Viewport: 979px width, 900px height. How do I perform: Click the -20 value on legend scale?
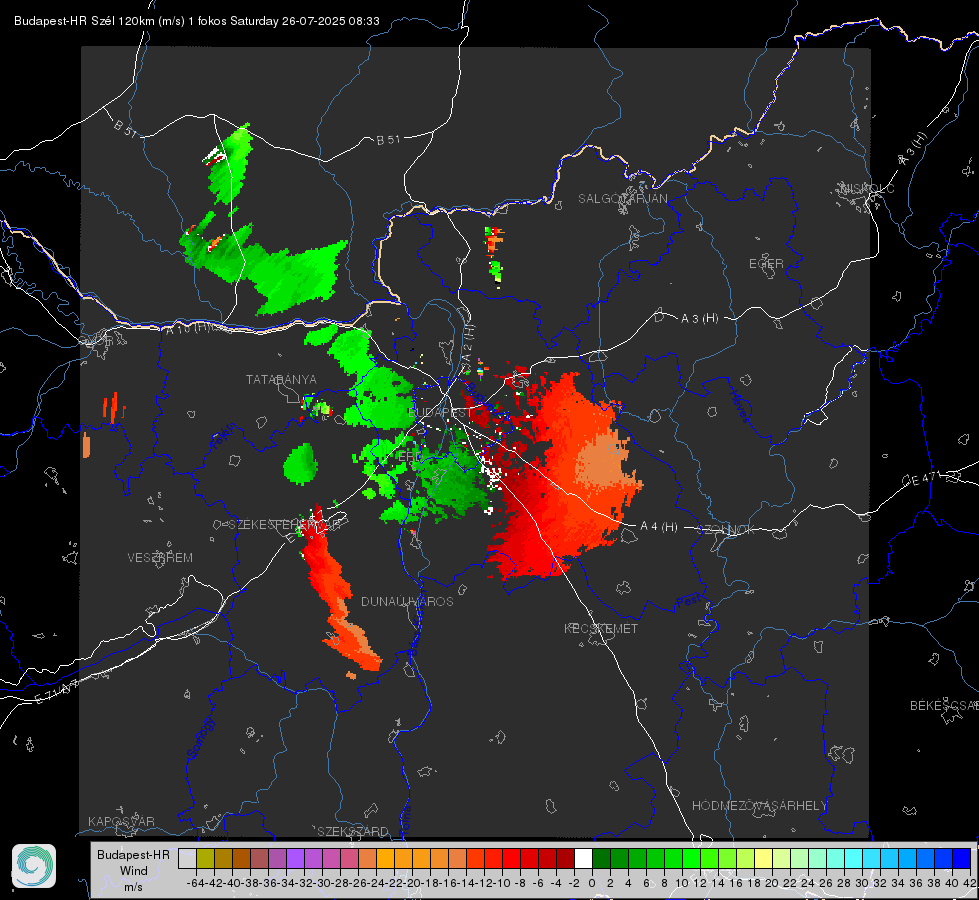tap(412, 883)
